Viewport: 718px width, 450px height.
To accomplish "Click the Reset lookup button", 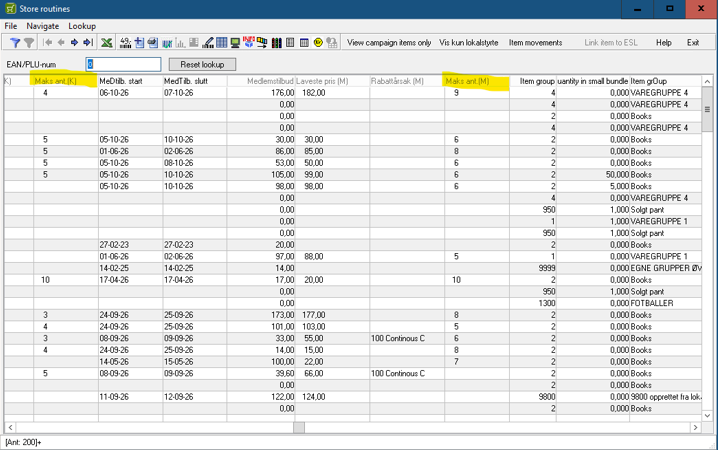I will 202,65.
